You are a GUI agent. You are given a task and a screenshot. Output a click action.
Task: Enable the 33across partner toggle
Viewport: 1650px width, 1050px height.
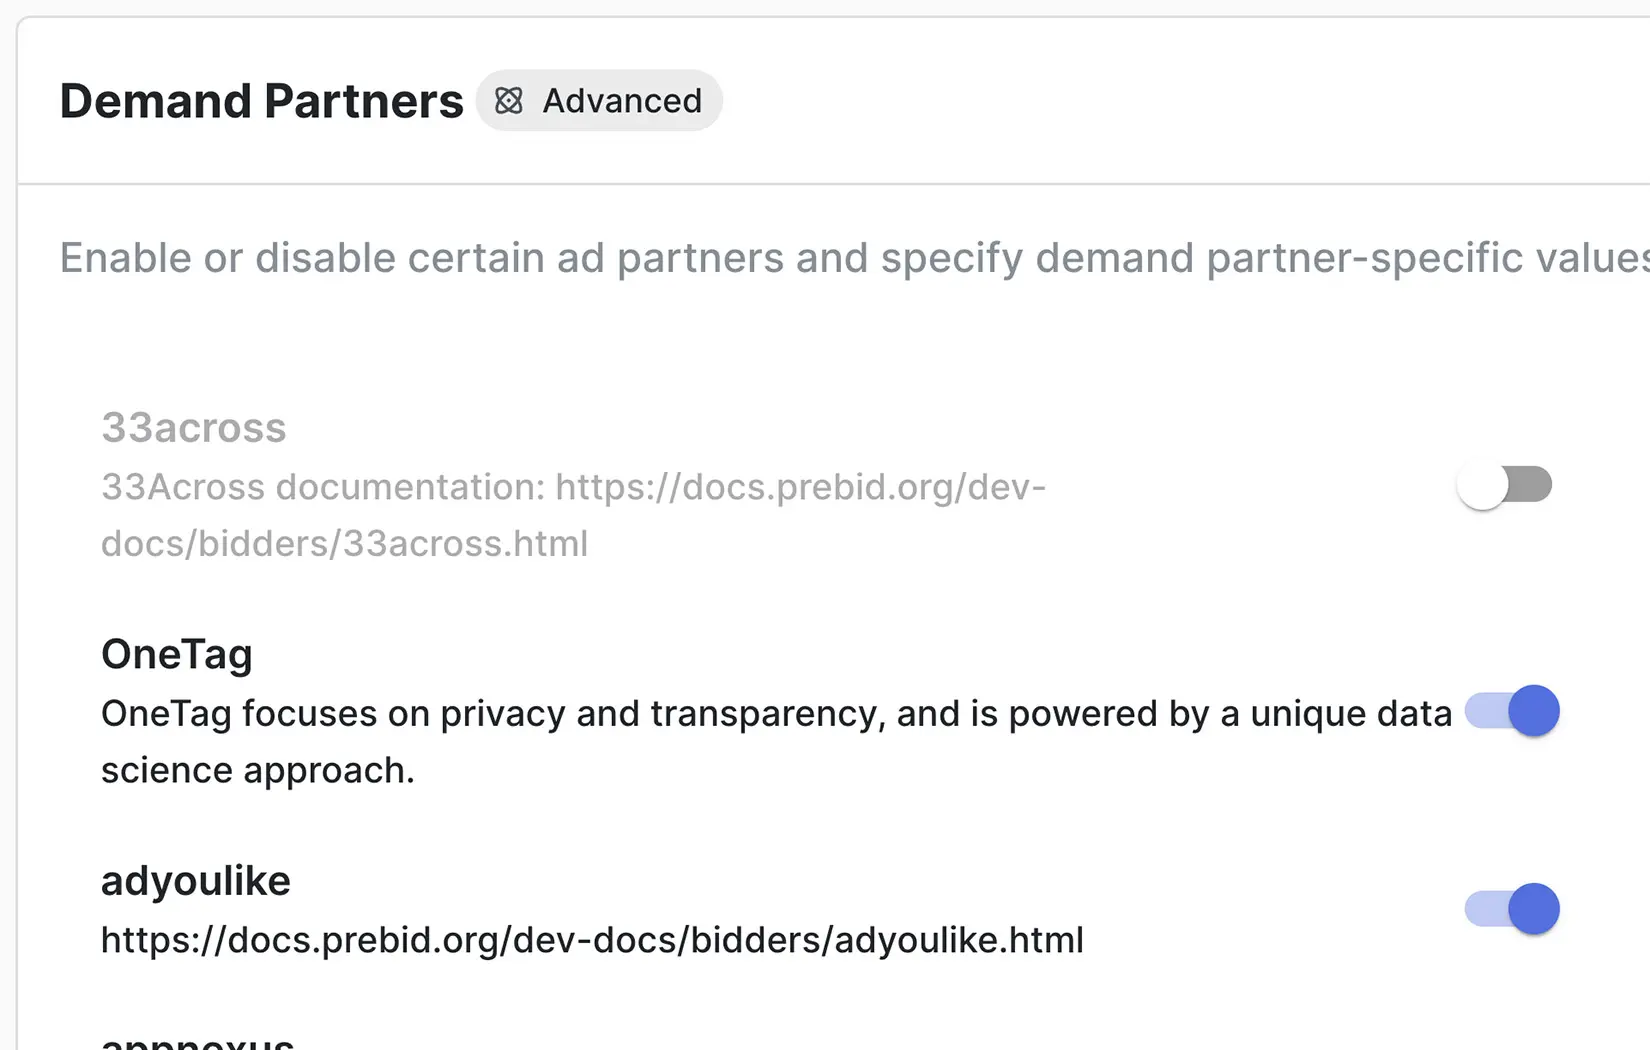1504,486
